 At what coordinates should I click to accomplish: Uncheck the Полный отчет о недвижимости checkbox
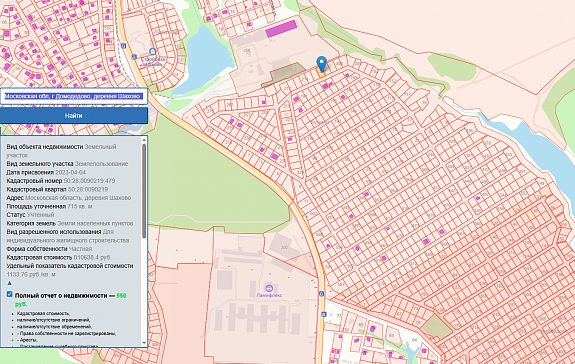click(x=10, y=294)
